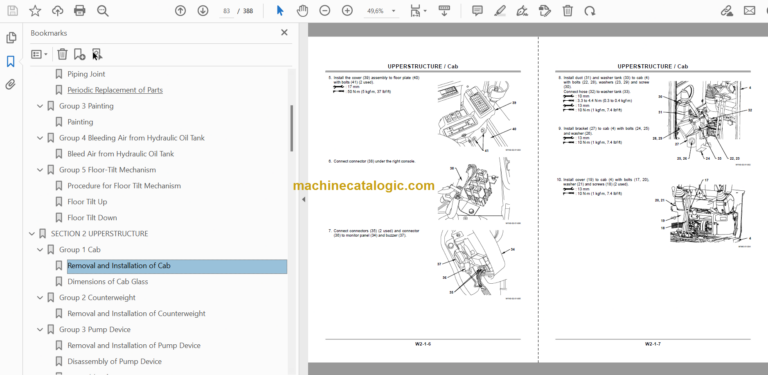Screen dimensions: 768x375
Task: Select Removal and Installation of Cab
Action: [x=177, y=266]
